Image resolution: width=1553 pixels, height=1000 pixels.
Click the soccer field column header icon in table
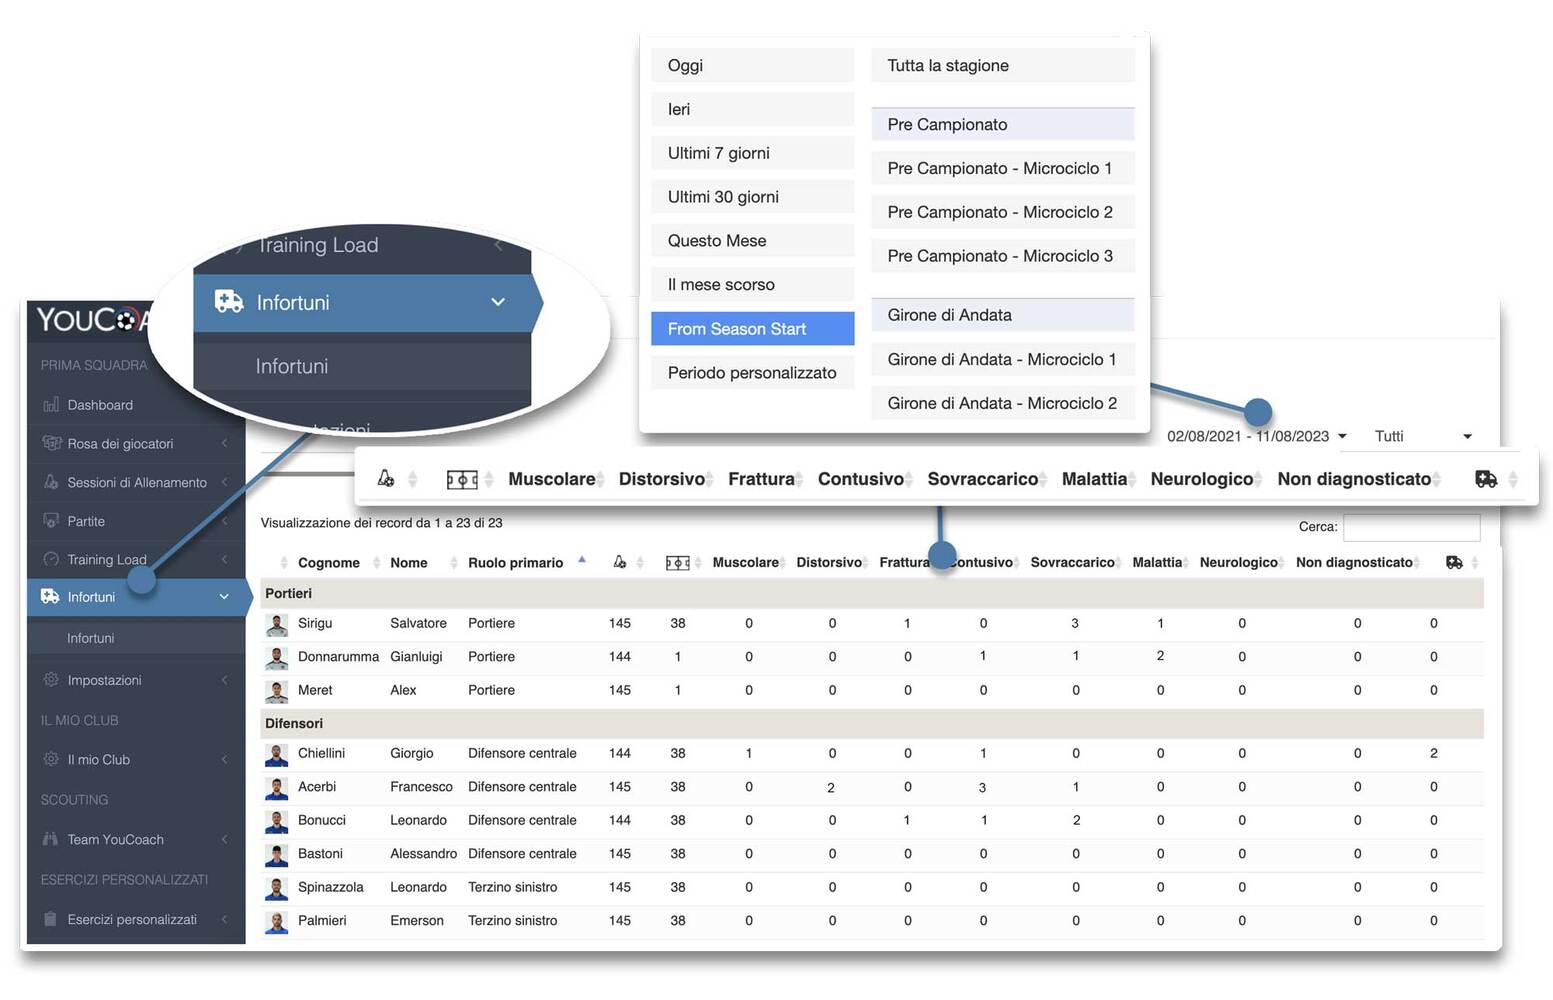(677, 563)
